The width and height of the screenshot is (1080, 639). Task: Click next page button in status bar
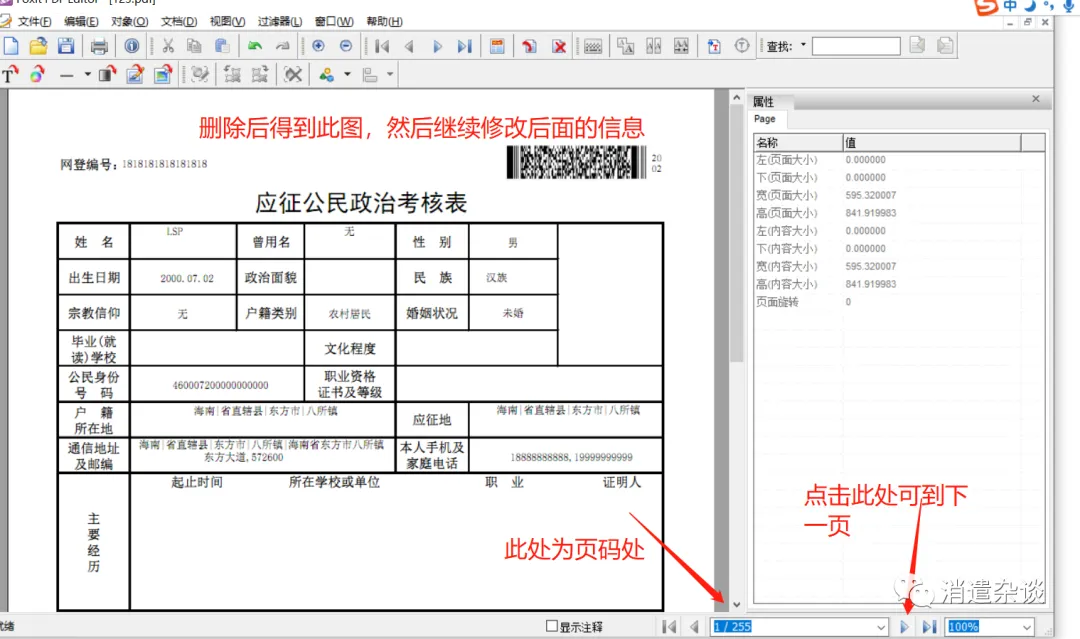(x=904, y=627)
